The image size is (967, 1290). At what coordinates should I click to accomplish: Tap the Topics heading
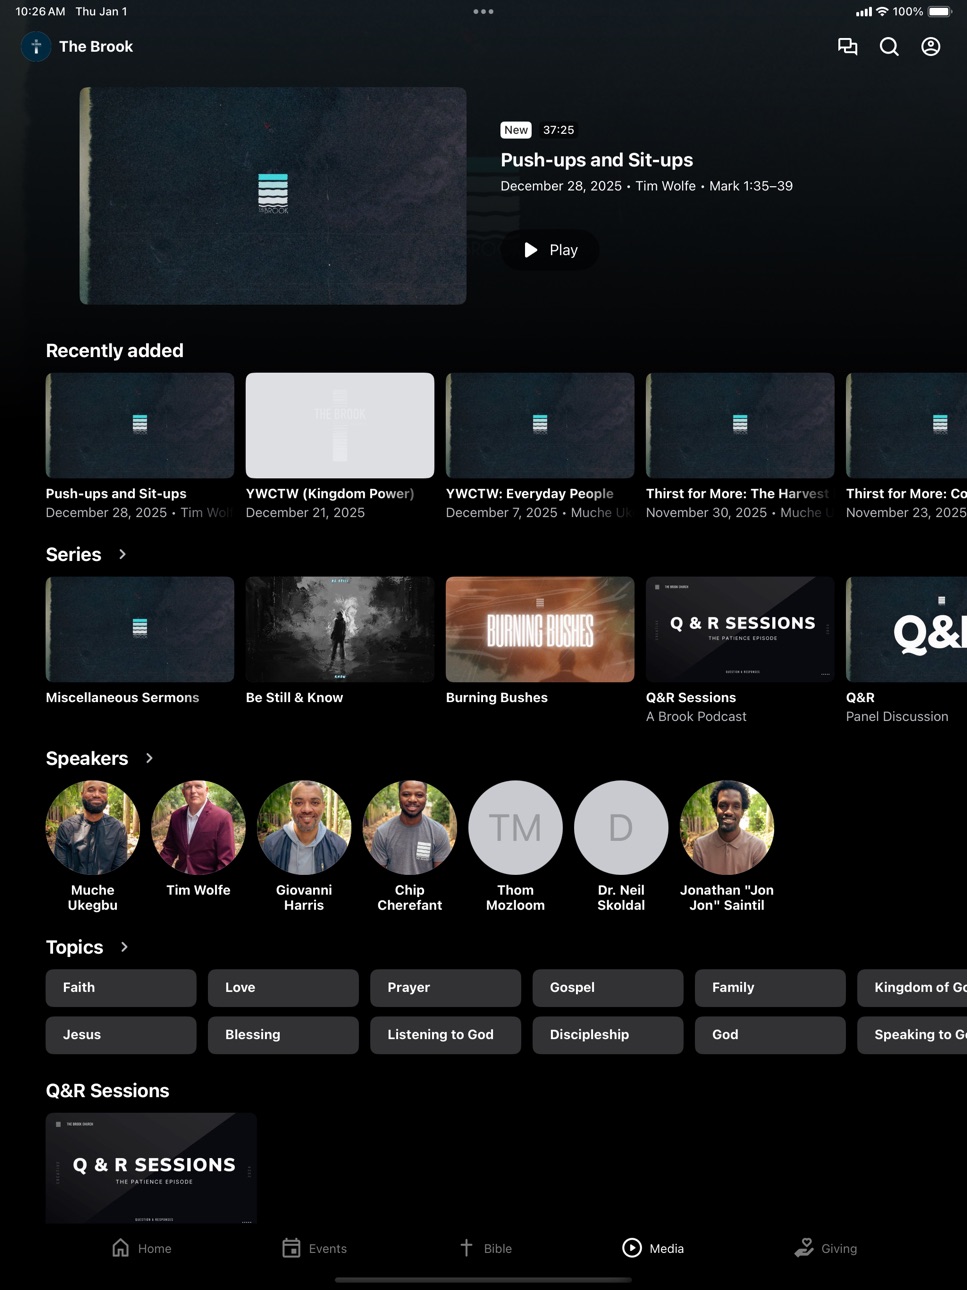coord(75,947)
